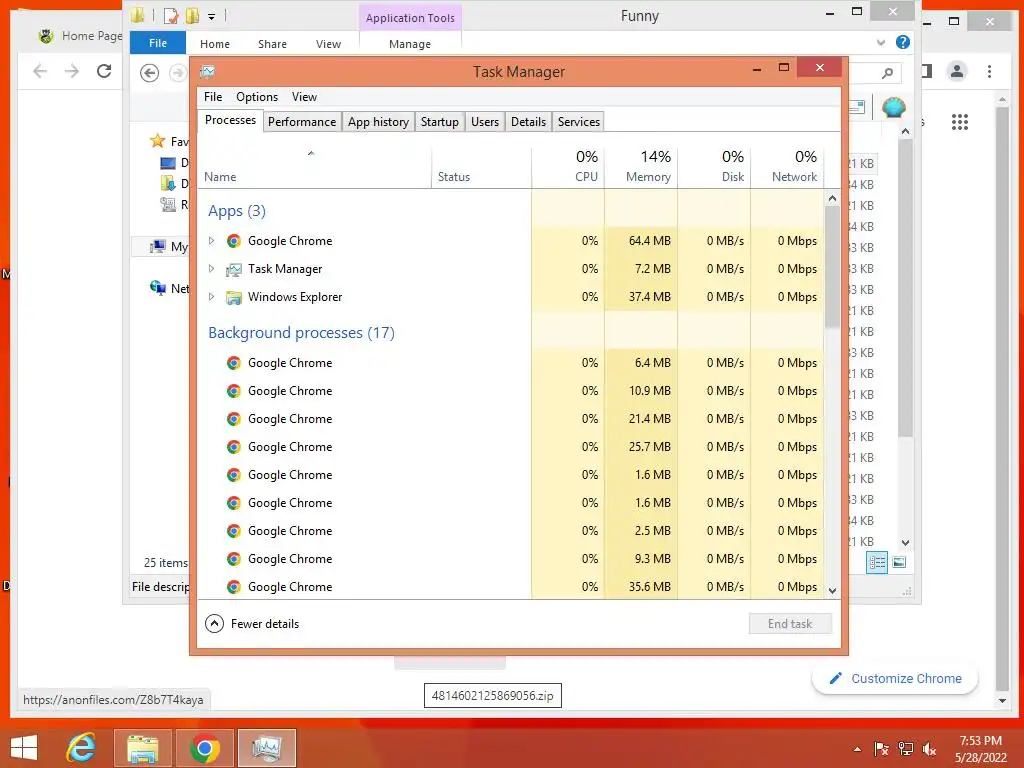1024x768 pixels.
Task: Open Explorer File ribbon tab
Action: [x=157, y=43]
